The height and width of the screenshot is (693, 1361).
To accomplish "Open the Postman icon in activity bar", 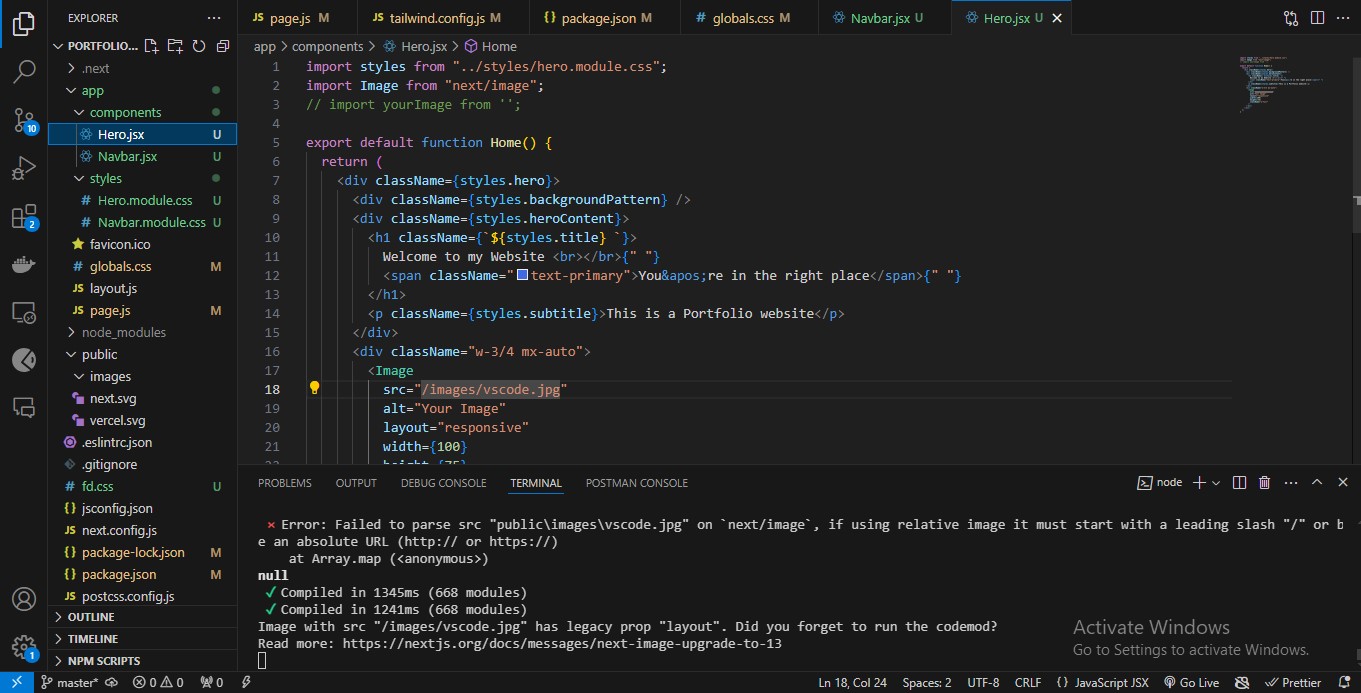I will [24, 360].
